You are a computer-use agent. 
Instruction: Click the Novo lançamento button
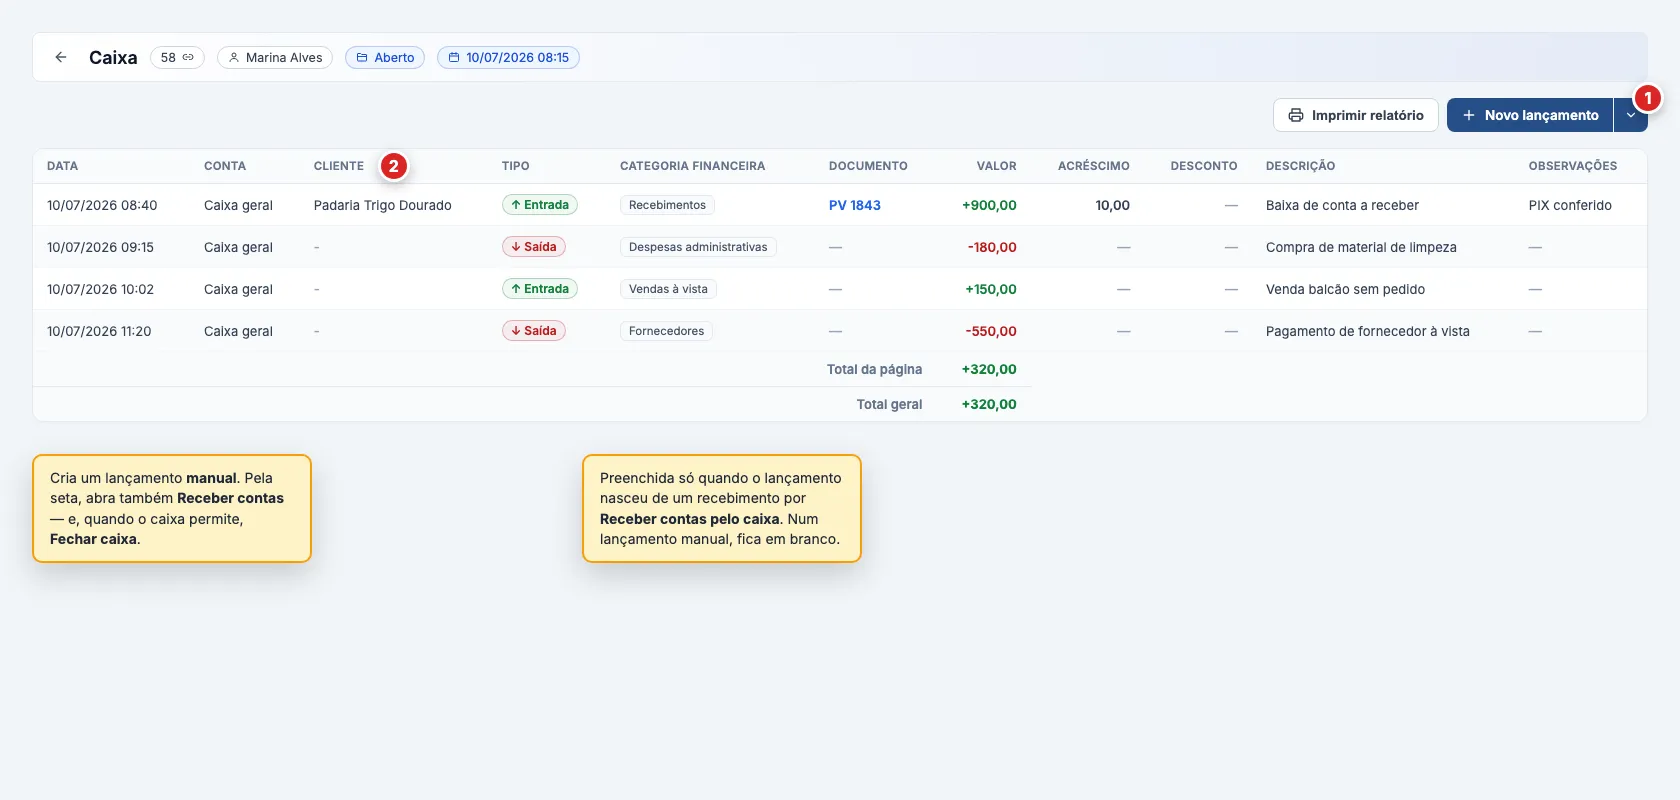[x=1530, y=115]
